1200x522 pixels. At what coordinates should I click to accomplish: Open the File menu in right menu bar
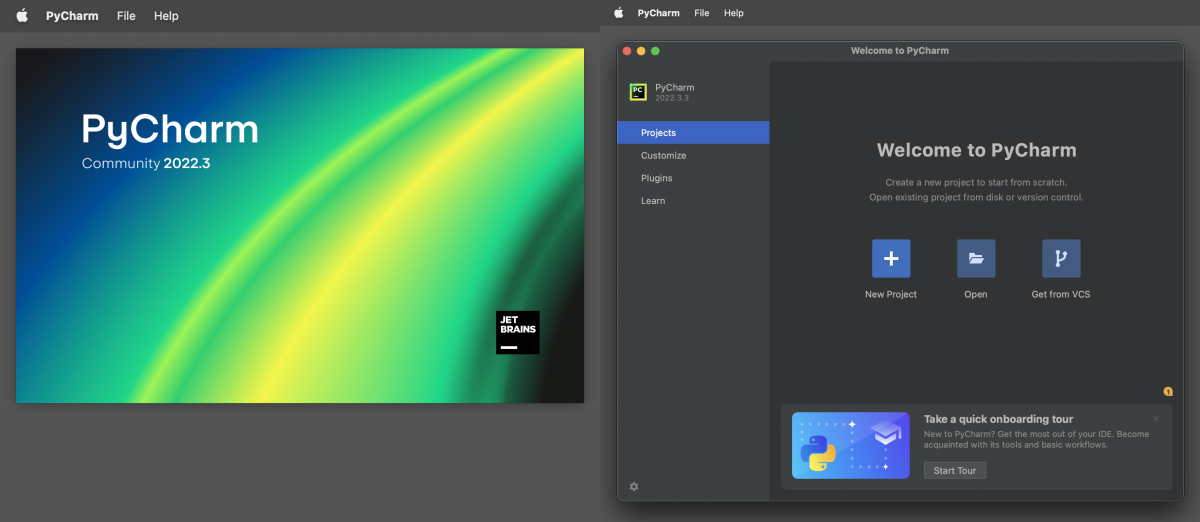tap(702, 13)
